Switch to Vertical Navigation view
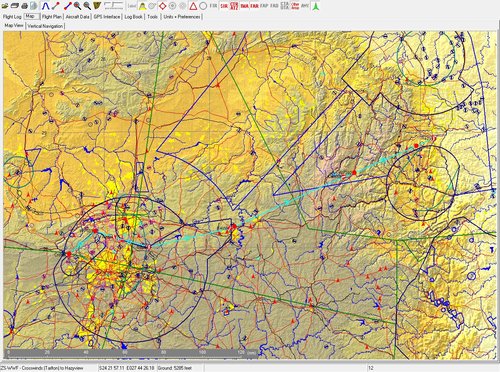The width and height of the screenshot is (500, 372). pos(45,26)
